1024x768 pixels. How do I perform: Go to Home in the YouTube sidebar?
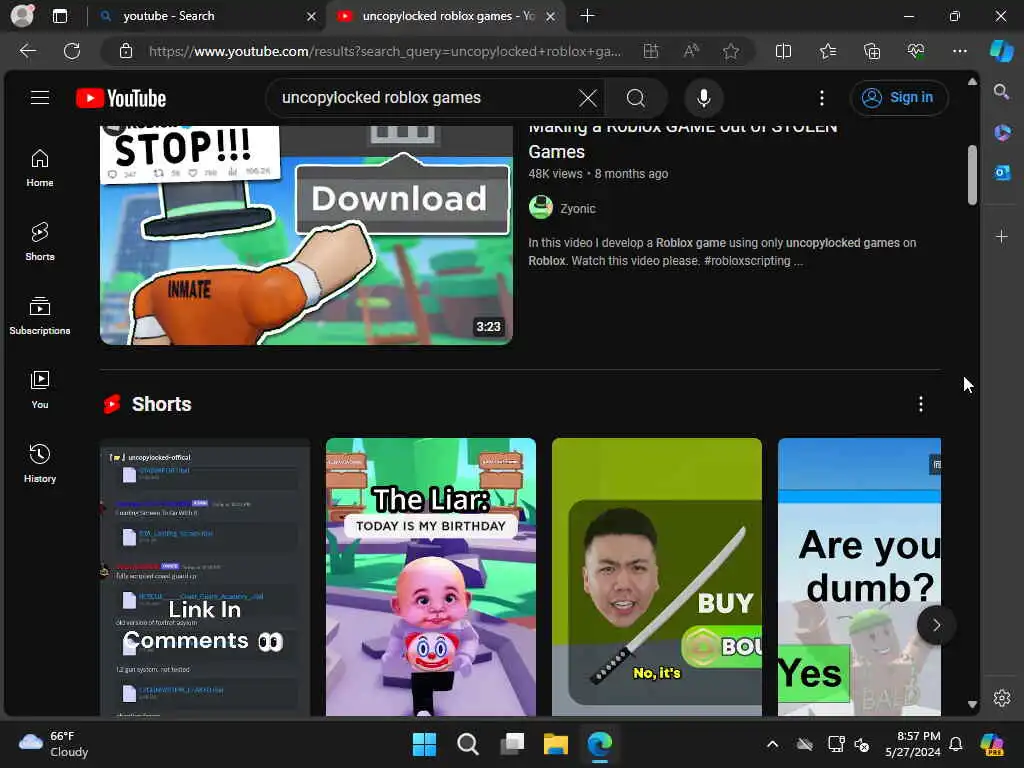[40, 168]
